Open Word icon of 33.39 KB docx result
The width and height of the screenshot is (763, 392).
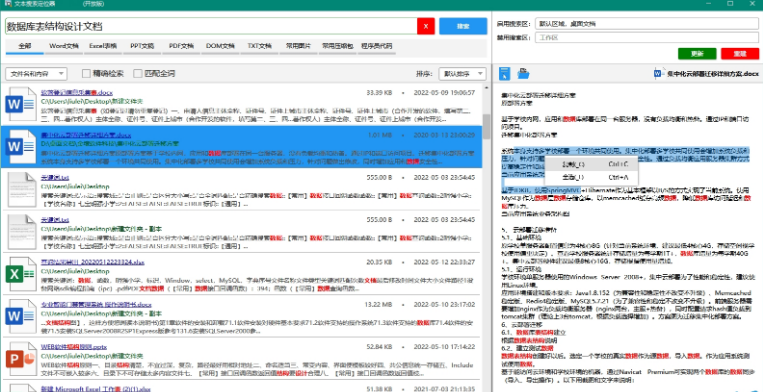(x=21, y=104)
